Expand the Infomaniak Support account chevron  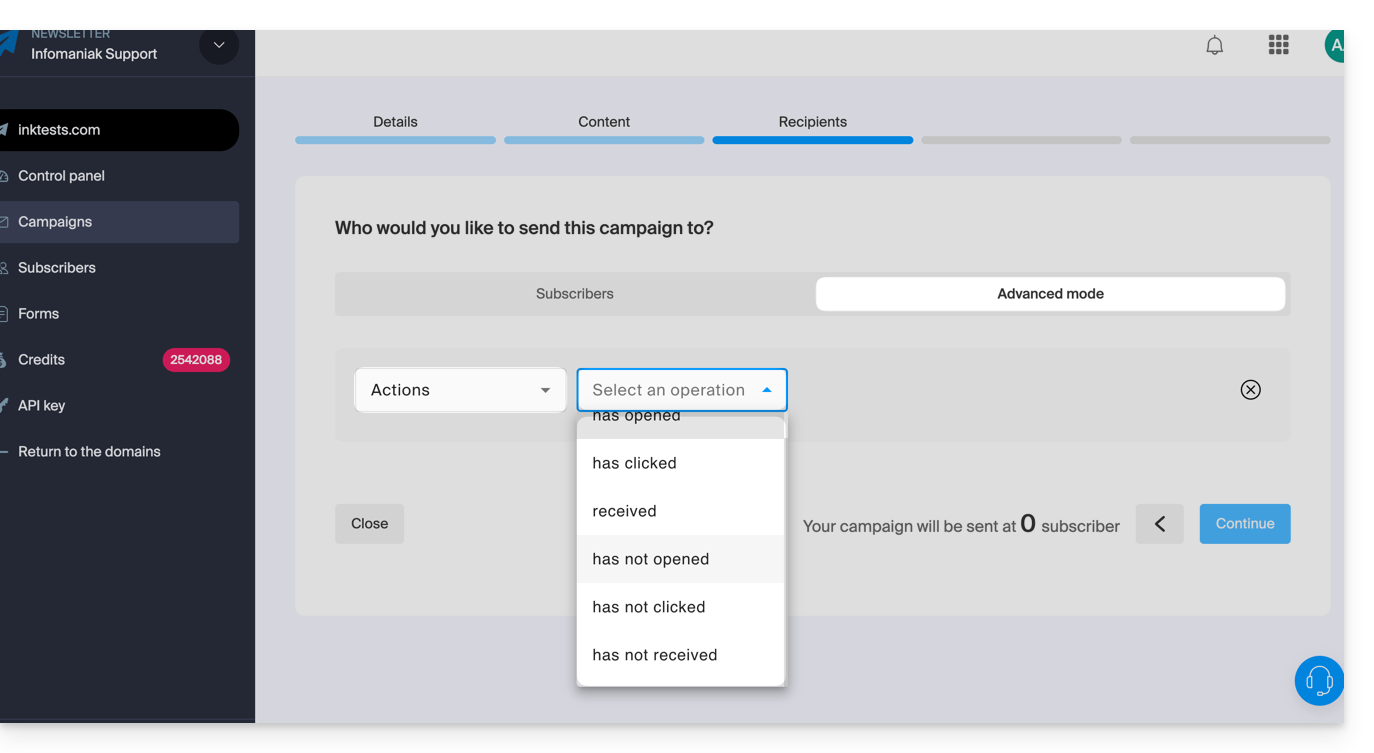pos(219,46)
